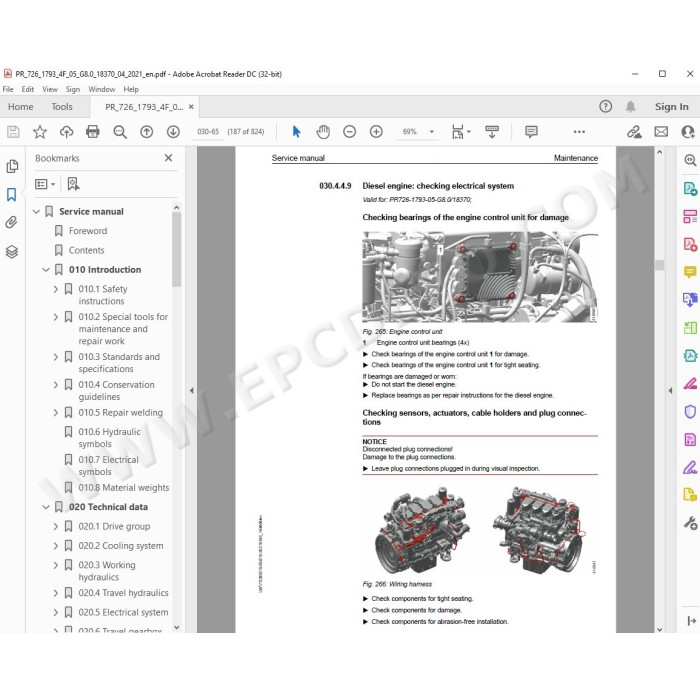Collapse the left navigation pane arrow
This screenshot has height=700, width=700.
point(192,391)
